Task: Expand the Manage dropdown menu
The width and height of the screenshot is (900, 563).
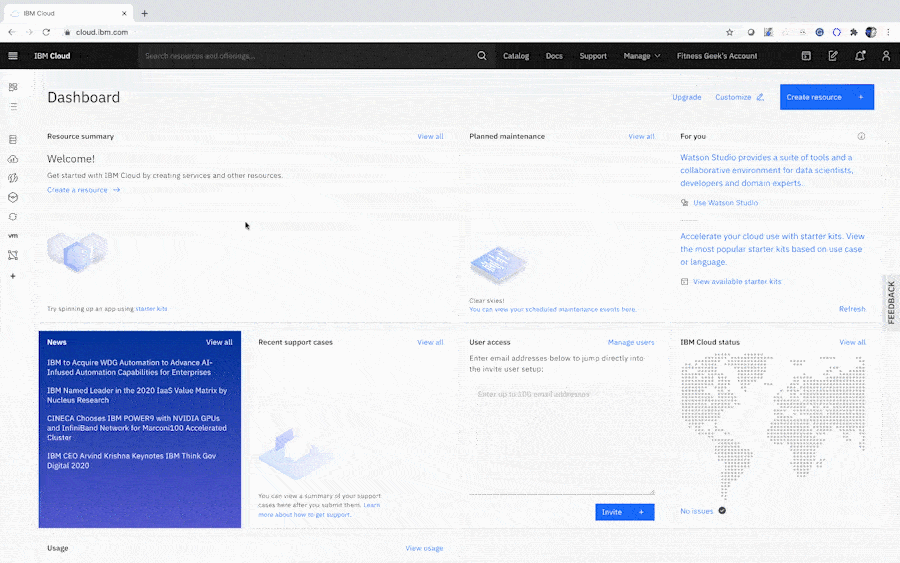Action: 642,56
